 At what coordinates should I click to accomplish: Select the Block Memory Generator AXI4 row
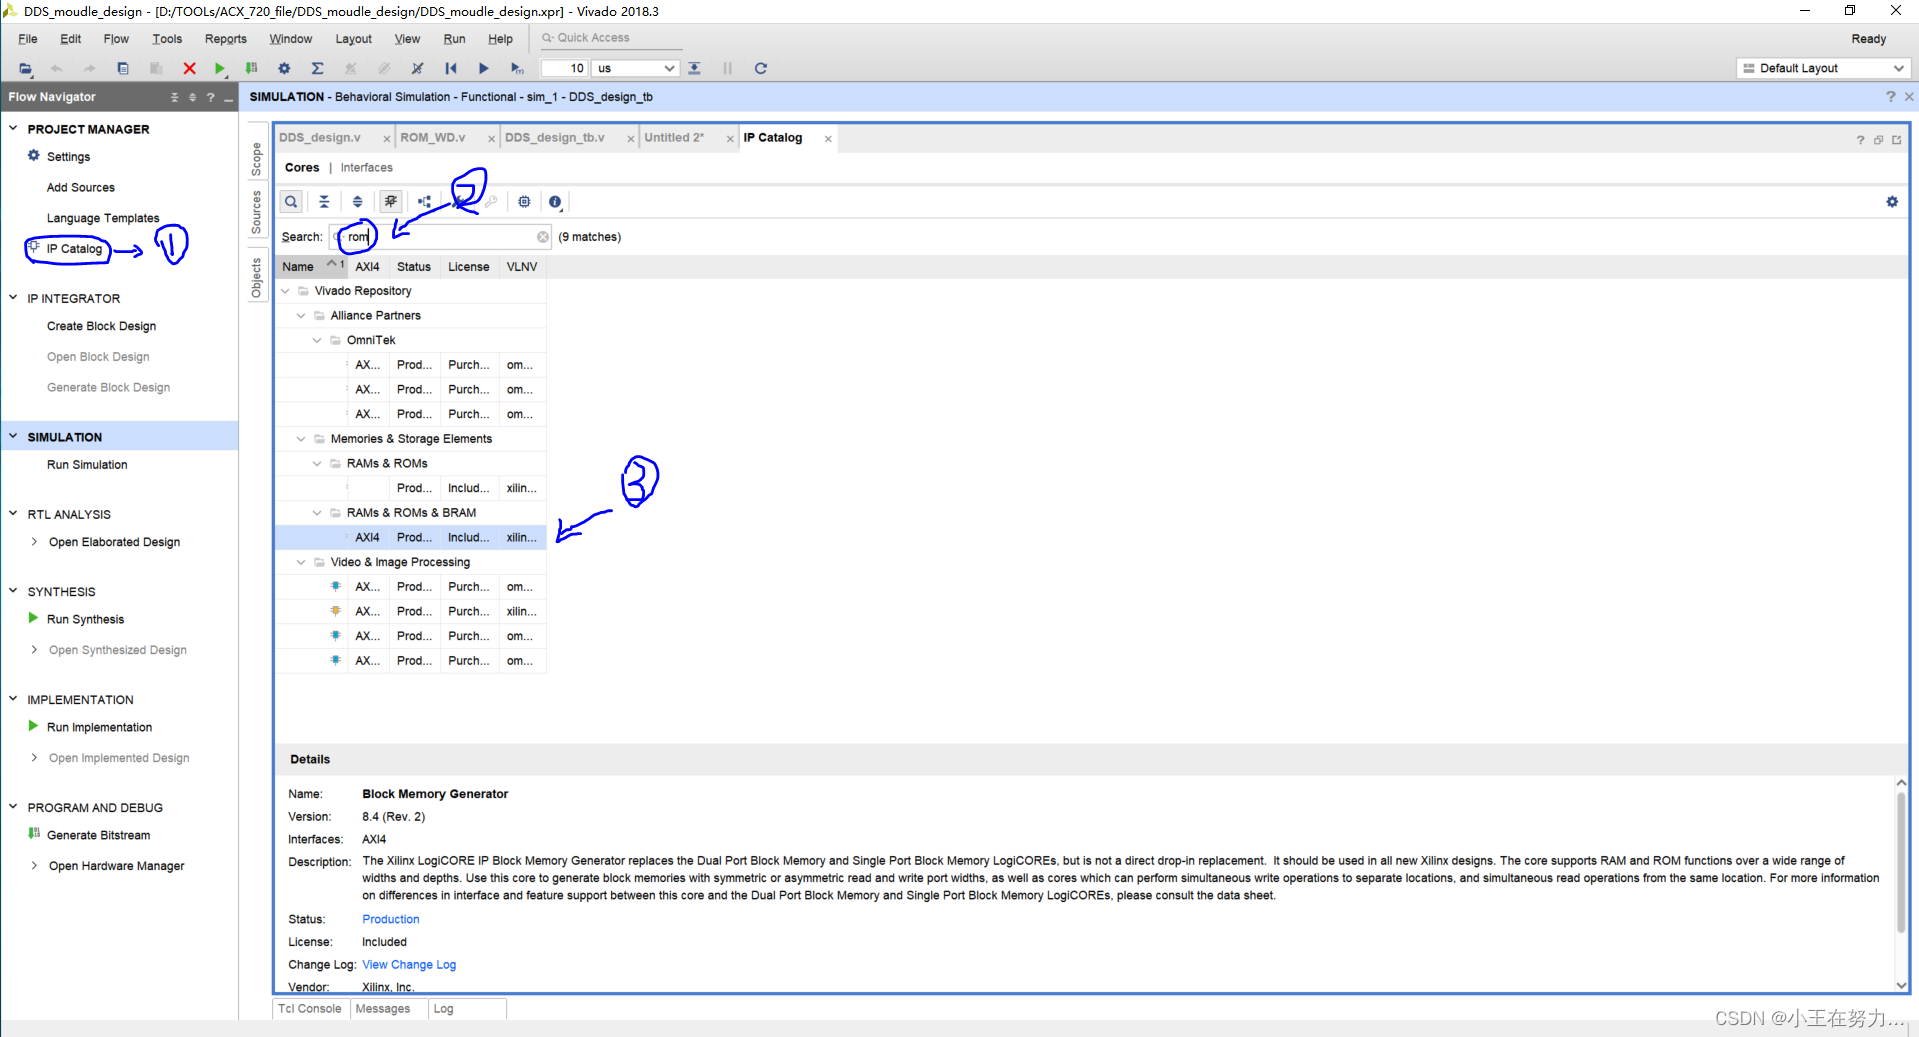(411, 538)
